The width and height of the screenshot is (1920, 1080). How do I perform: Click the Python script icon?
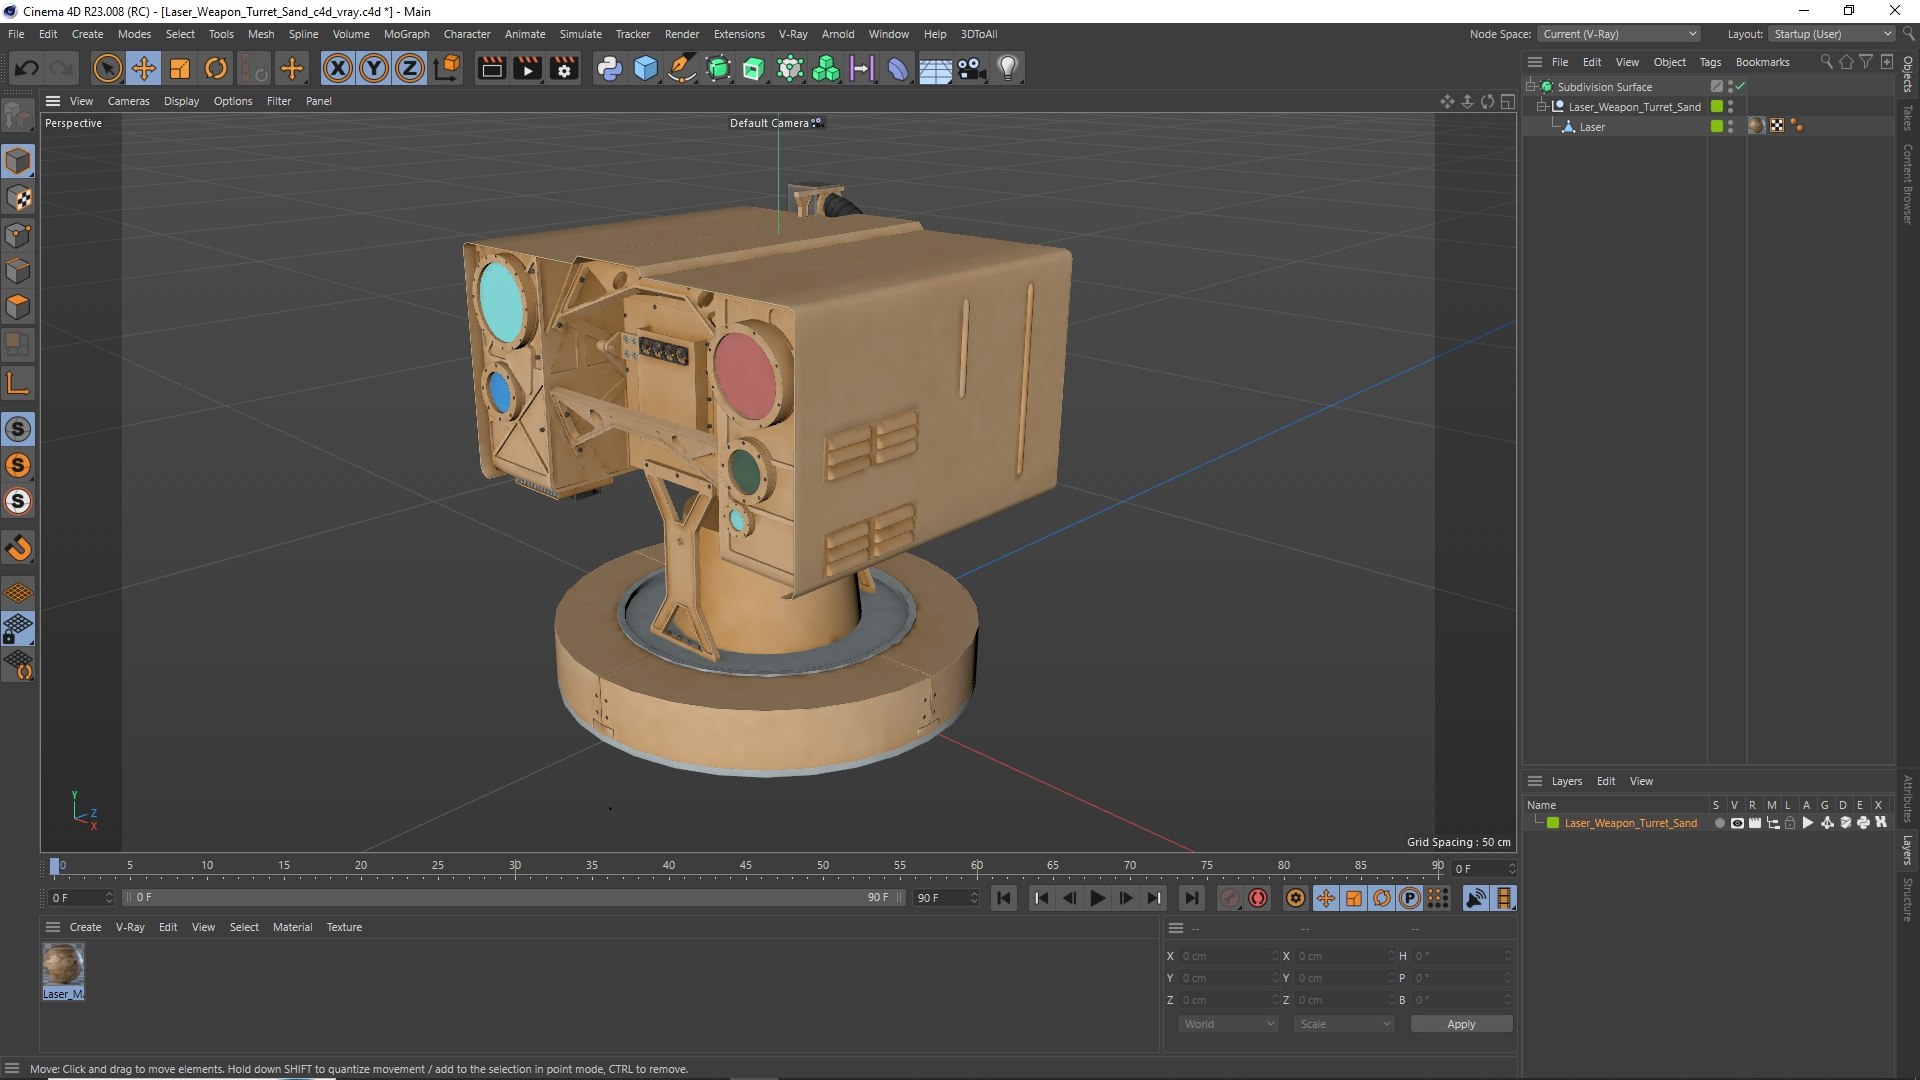(609, 68)
